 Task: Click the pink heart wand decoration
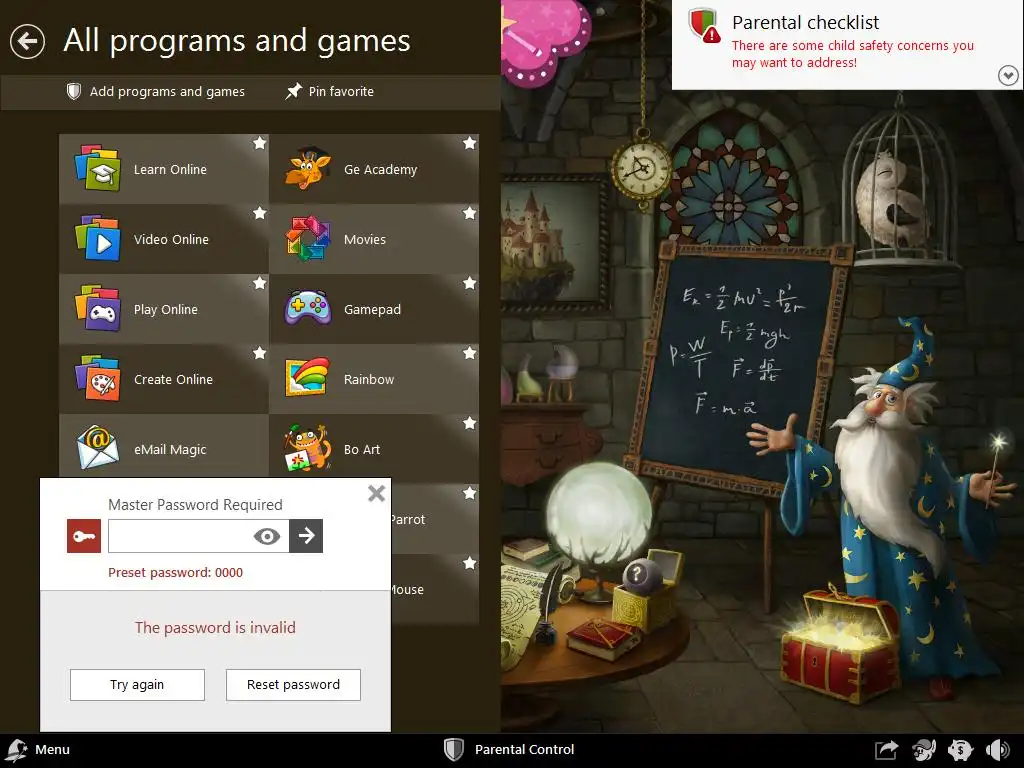pyautogui.click(x=544, y=42)
